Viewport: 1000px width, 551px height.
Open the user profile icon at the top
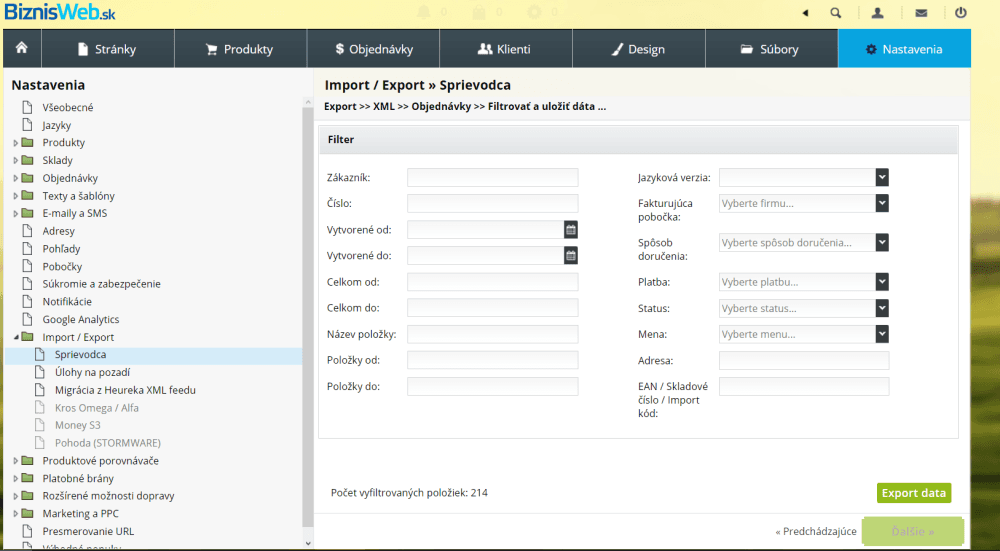(878, 12)
